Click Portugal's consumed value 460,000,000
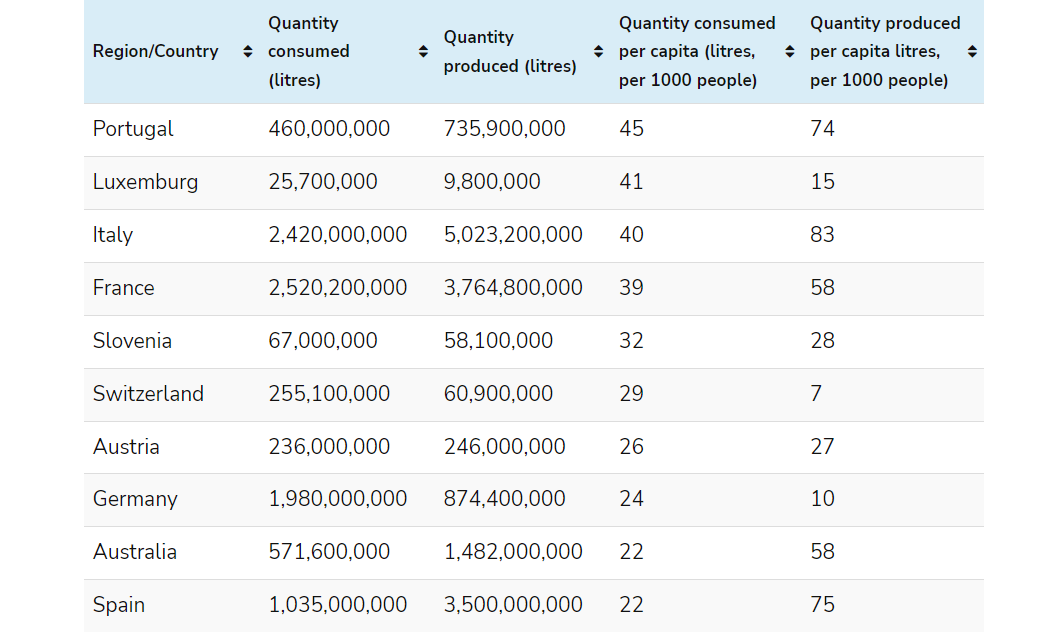The width and height of the screenshot is (1055, 637). point(329,128)
